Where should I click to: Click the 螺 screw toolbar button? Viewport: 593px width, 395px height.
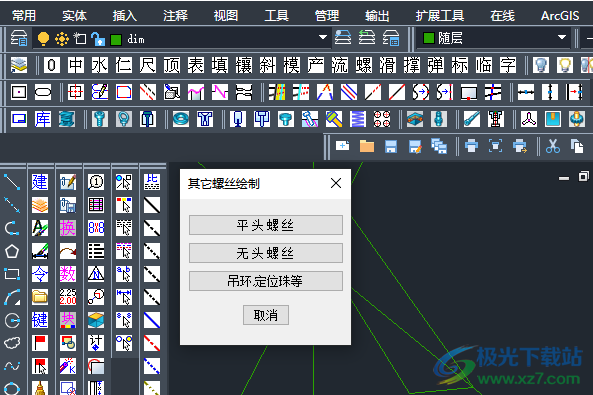point(363,65)
